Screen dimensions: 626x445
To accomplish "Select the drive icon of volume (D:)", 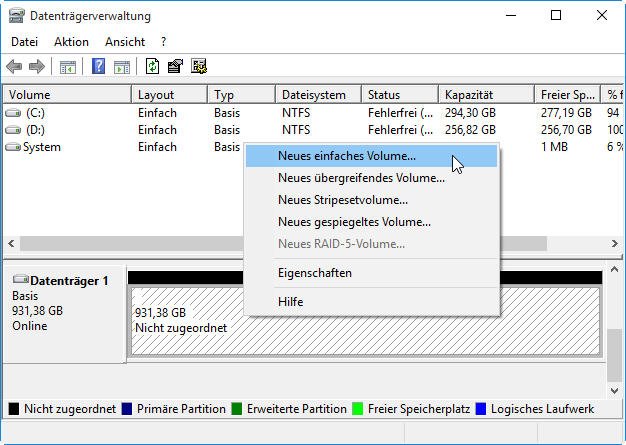I will [13, 130].
